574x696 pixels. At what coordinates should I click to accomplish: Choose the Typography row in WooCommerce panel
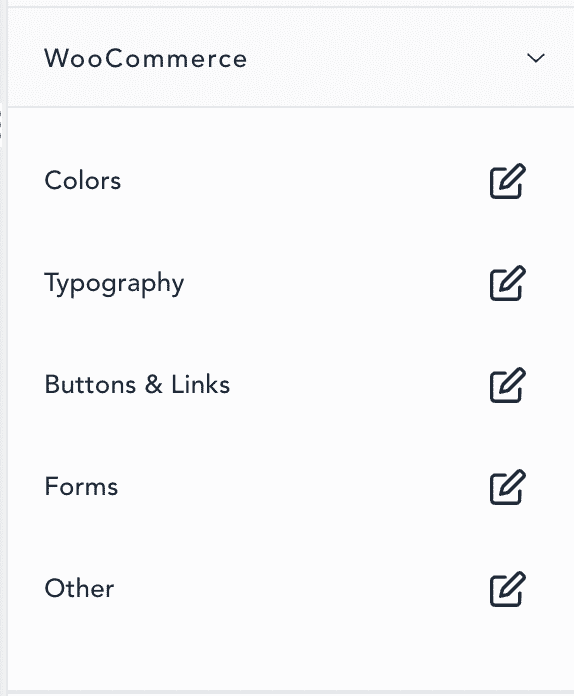(291, 283)
